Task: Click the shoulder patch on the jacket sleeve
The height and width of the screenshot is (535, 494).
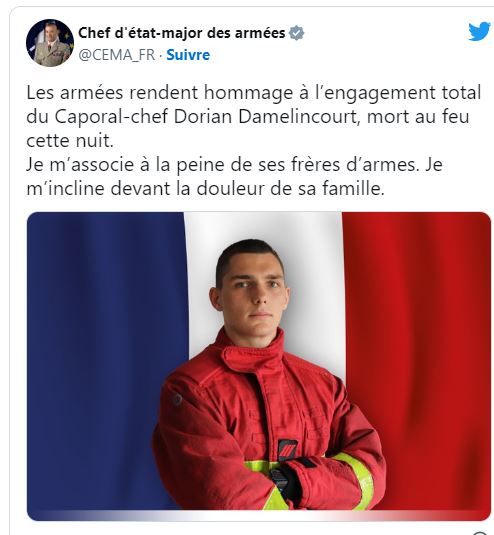Action: coord(176,399)
